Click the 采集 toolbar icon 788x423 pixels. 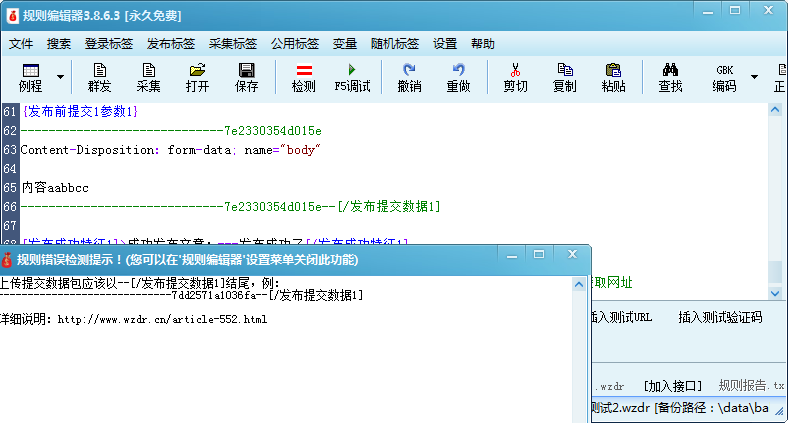point(148,77)
